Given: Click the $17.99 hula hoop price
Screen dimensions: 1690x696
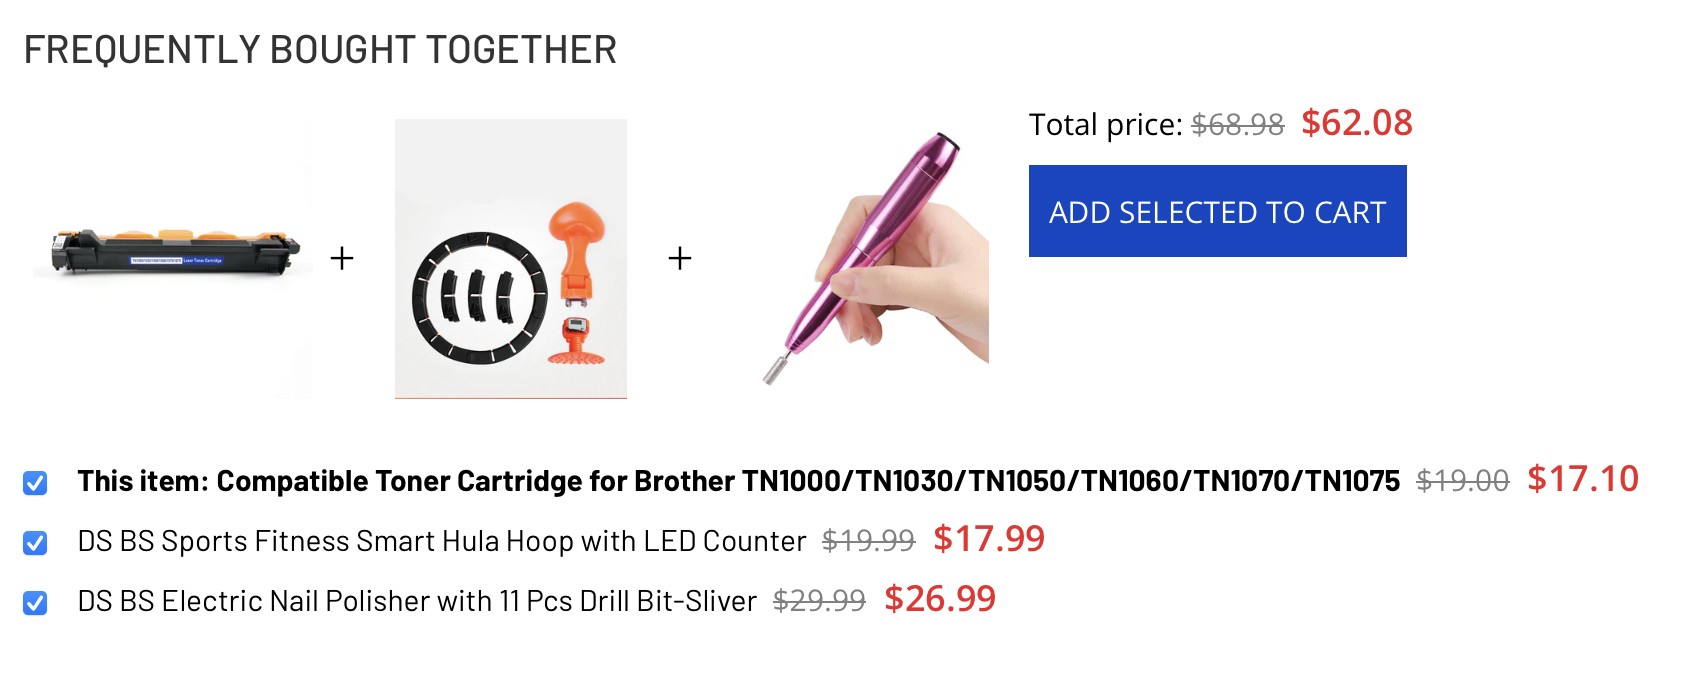Looking at the screenshot, I should [x=989, y=539].
